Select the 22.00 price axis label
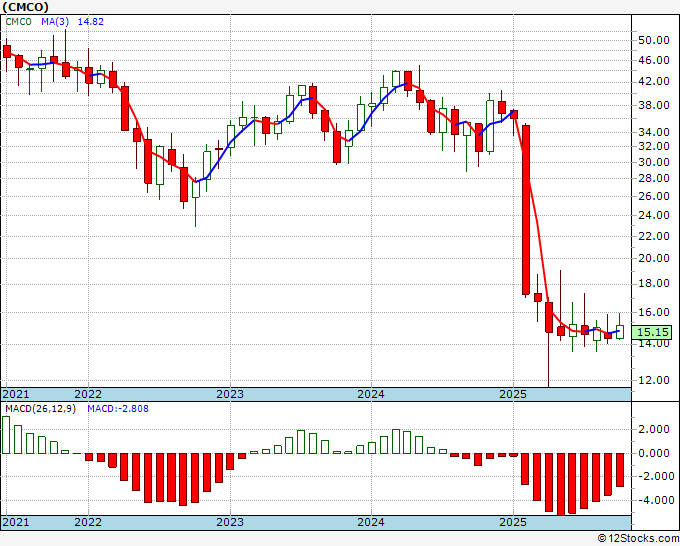 point(654,236)
